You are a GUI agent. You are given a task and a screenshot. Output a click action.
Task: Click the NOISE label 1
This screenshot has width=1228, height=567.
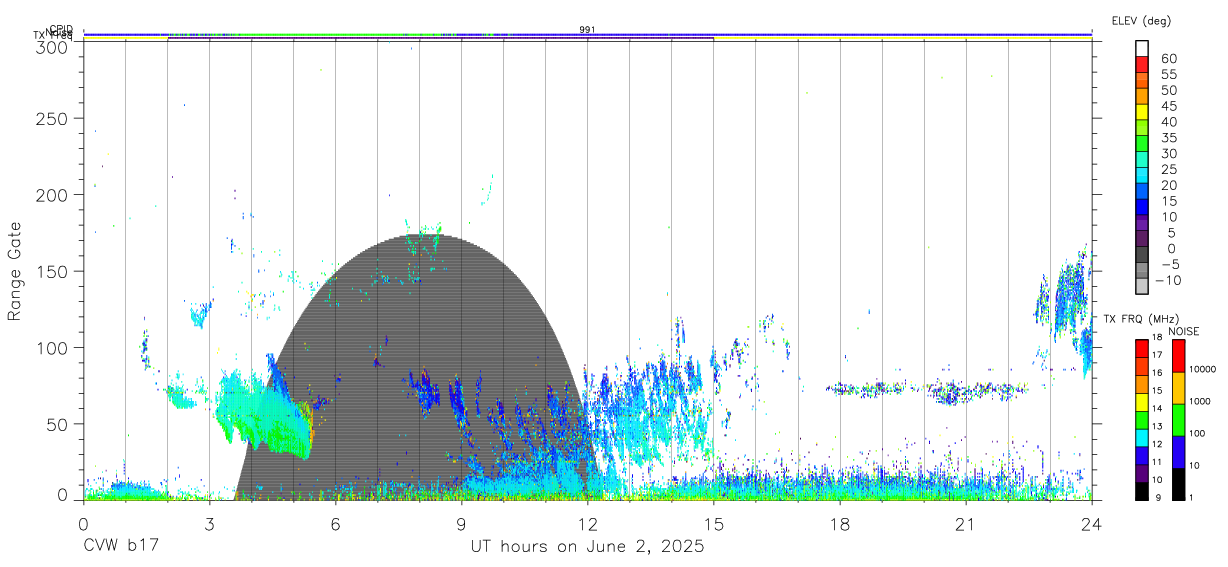pos(1191,497)
